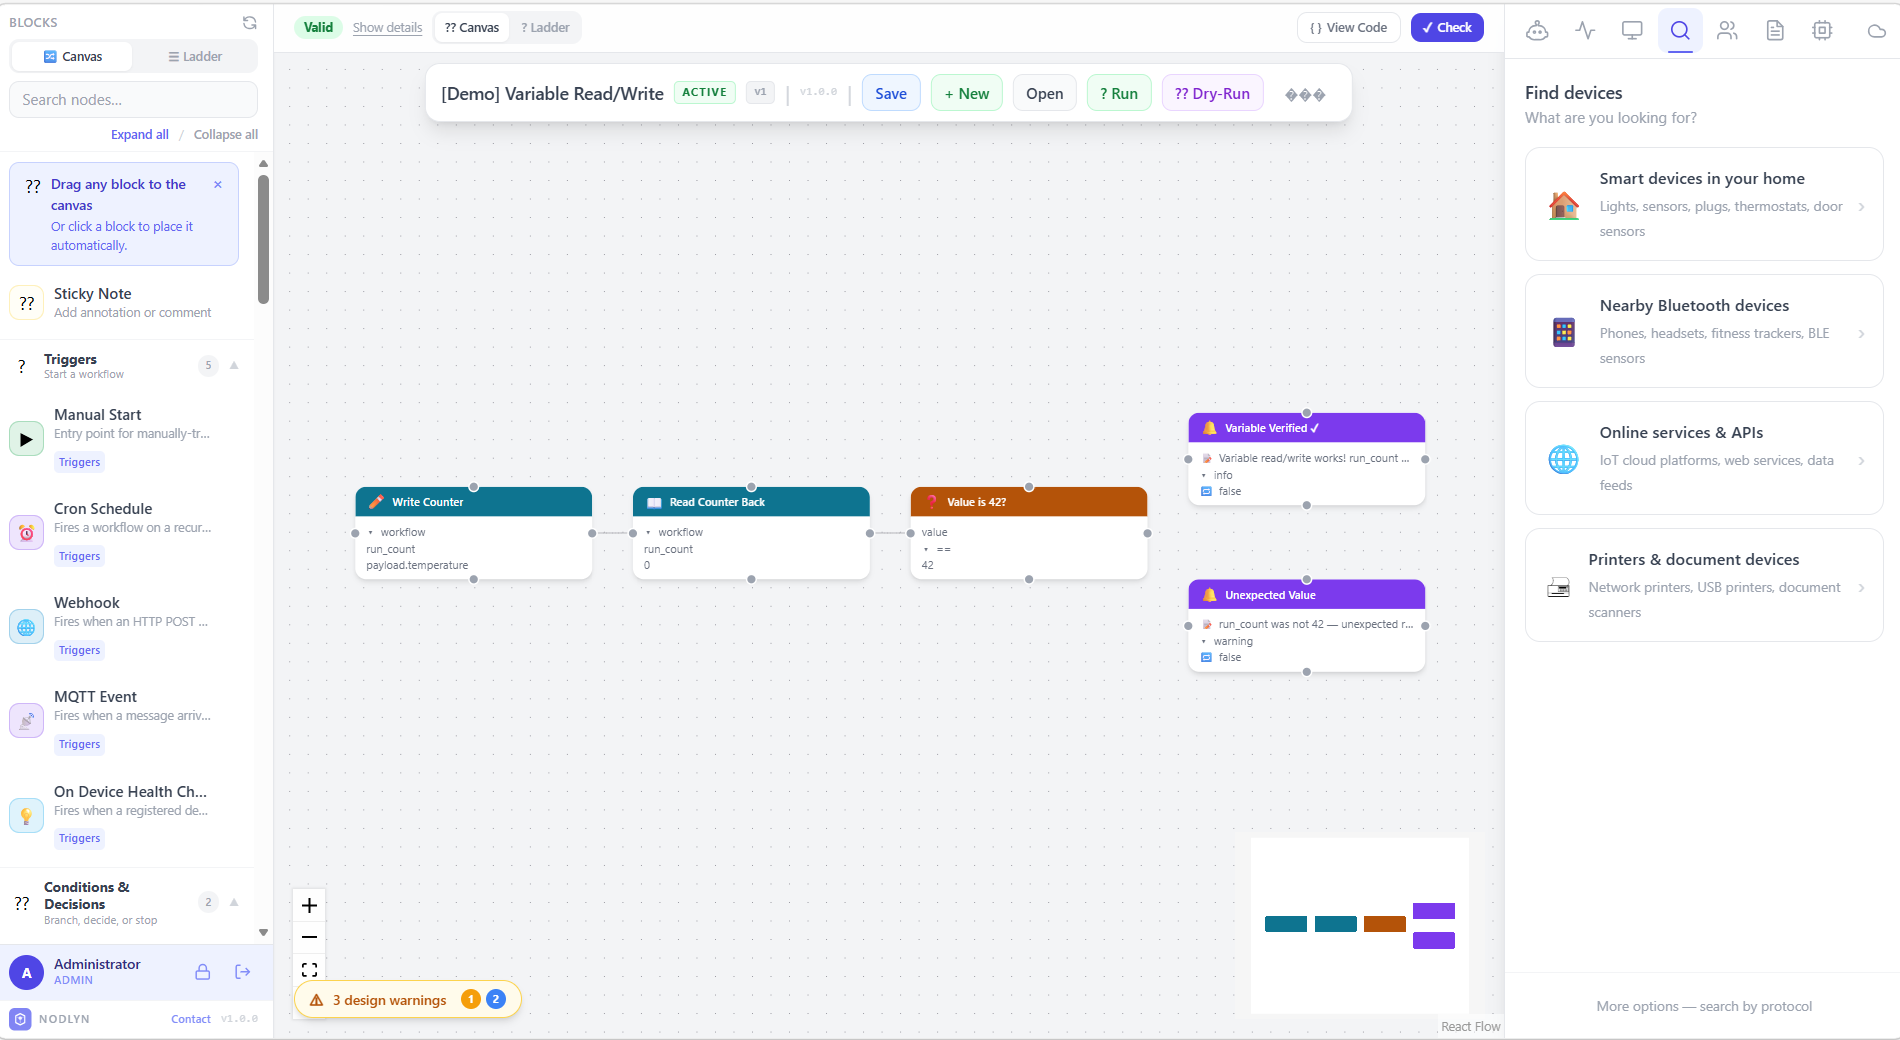Viewport: 1900px width, 1040px height.
Task: Click the Search nodes input field
Action: click(133, 100)
